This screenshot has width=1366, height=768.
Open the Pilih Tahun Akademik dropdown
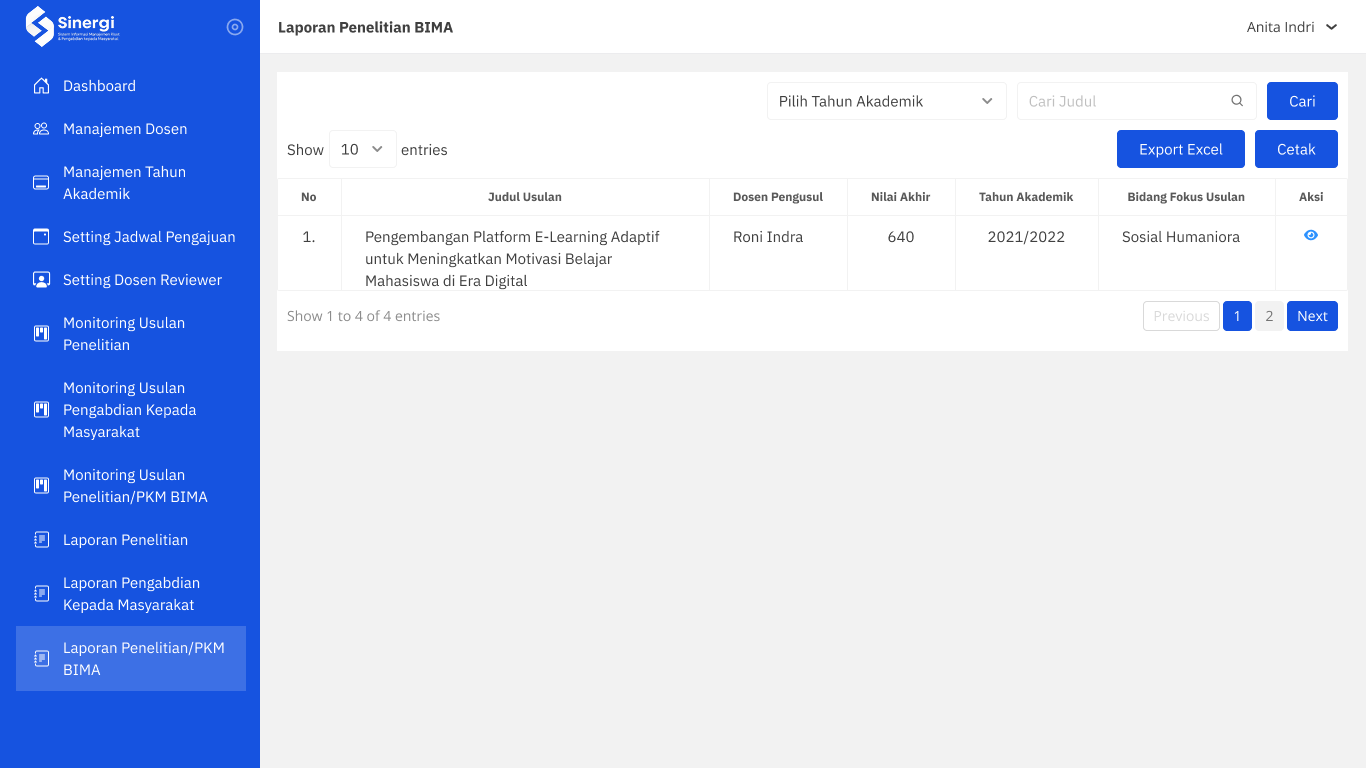pos(887,101)
